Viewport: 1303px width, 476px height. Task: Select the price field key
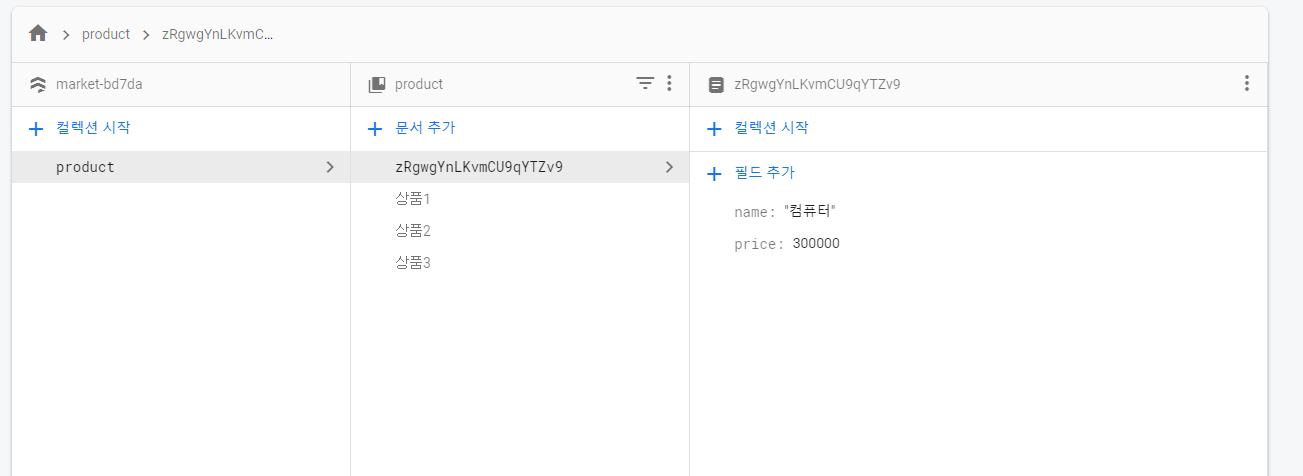pos(759,244)
